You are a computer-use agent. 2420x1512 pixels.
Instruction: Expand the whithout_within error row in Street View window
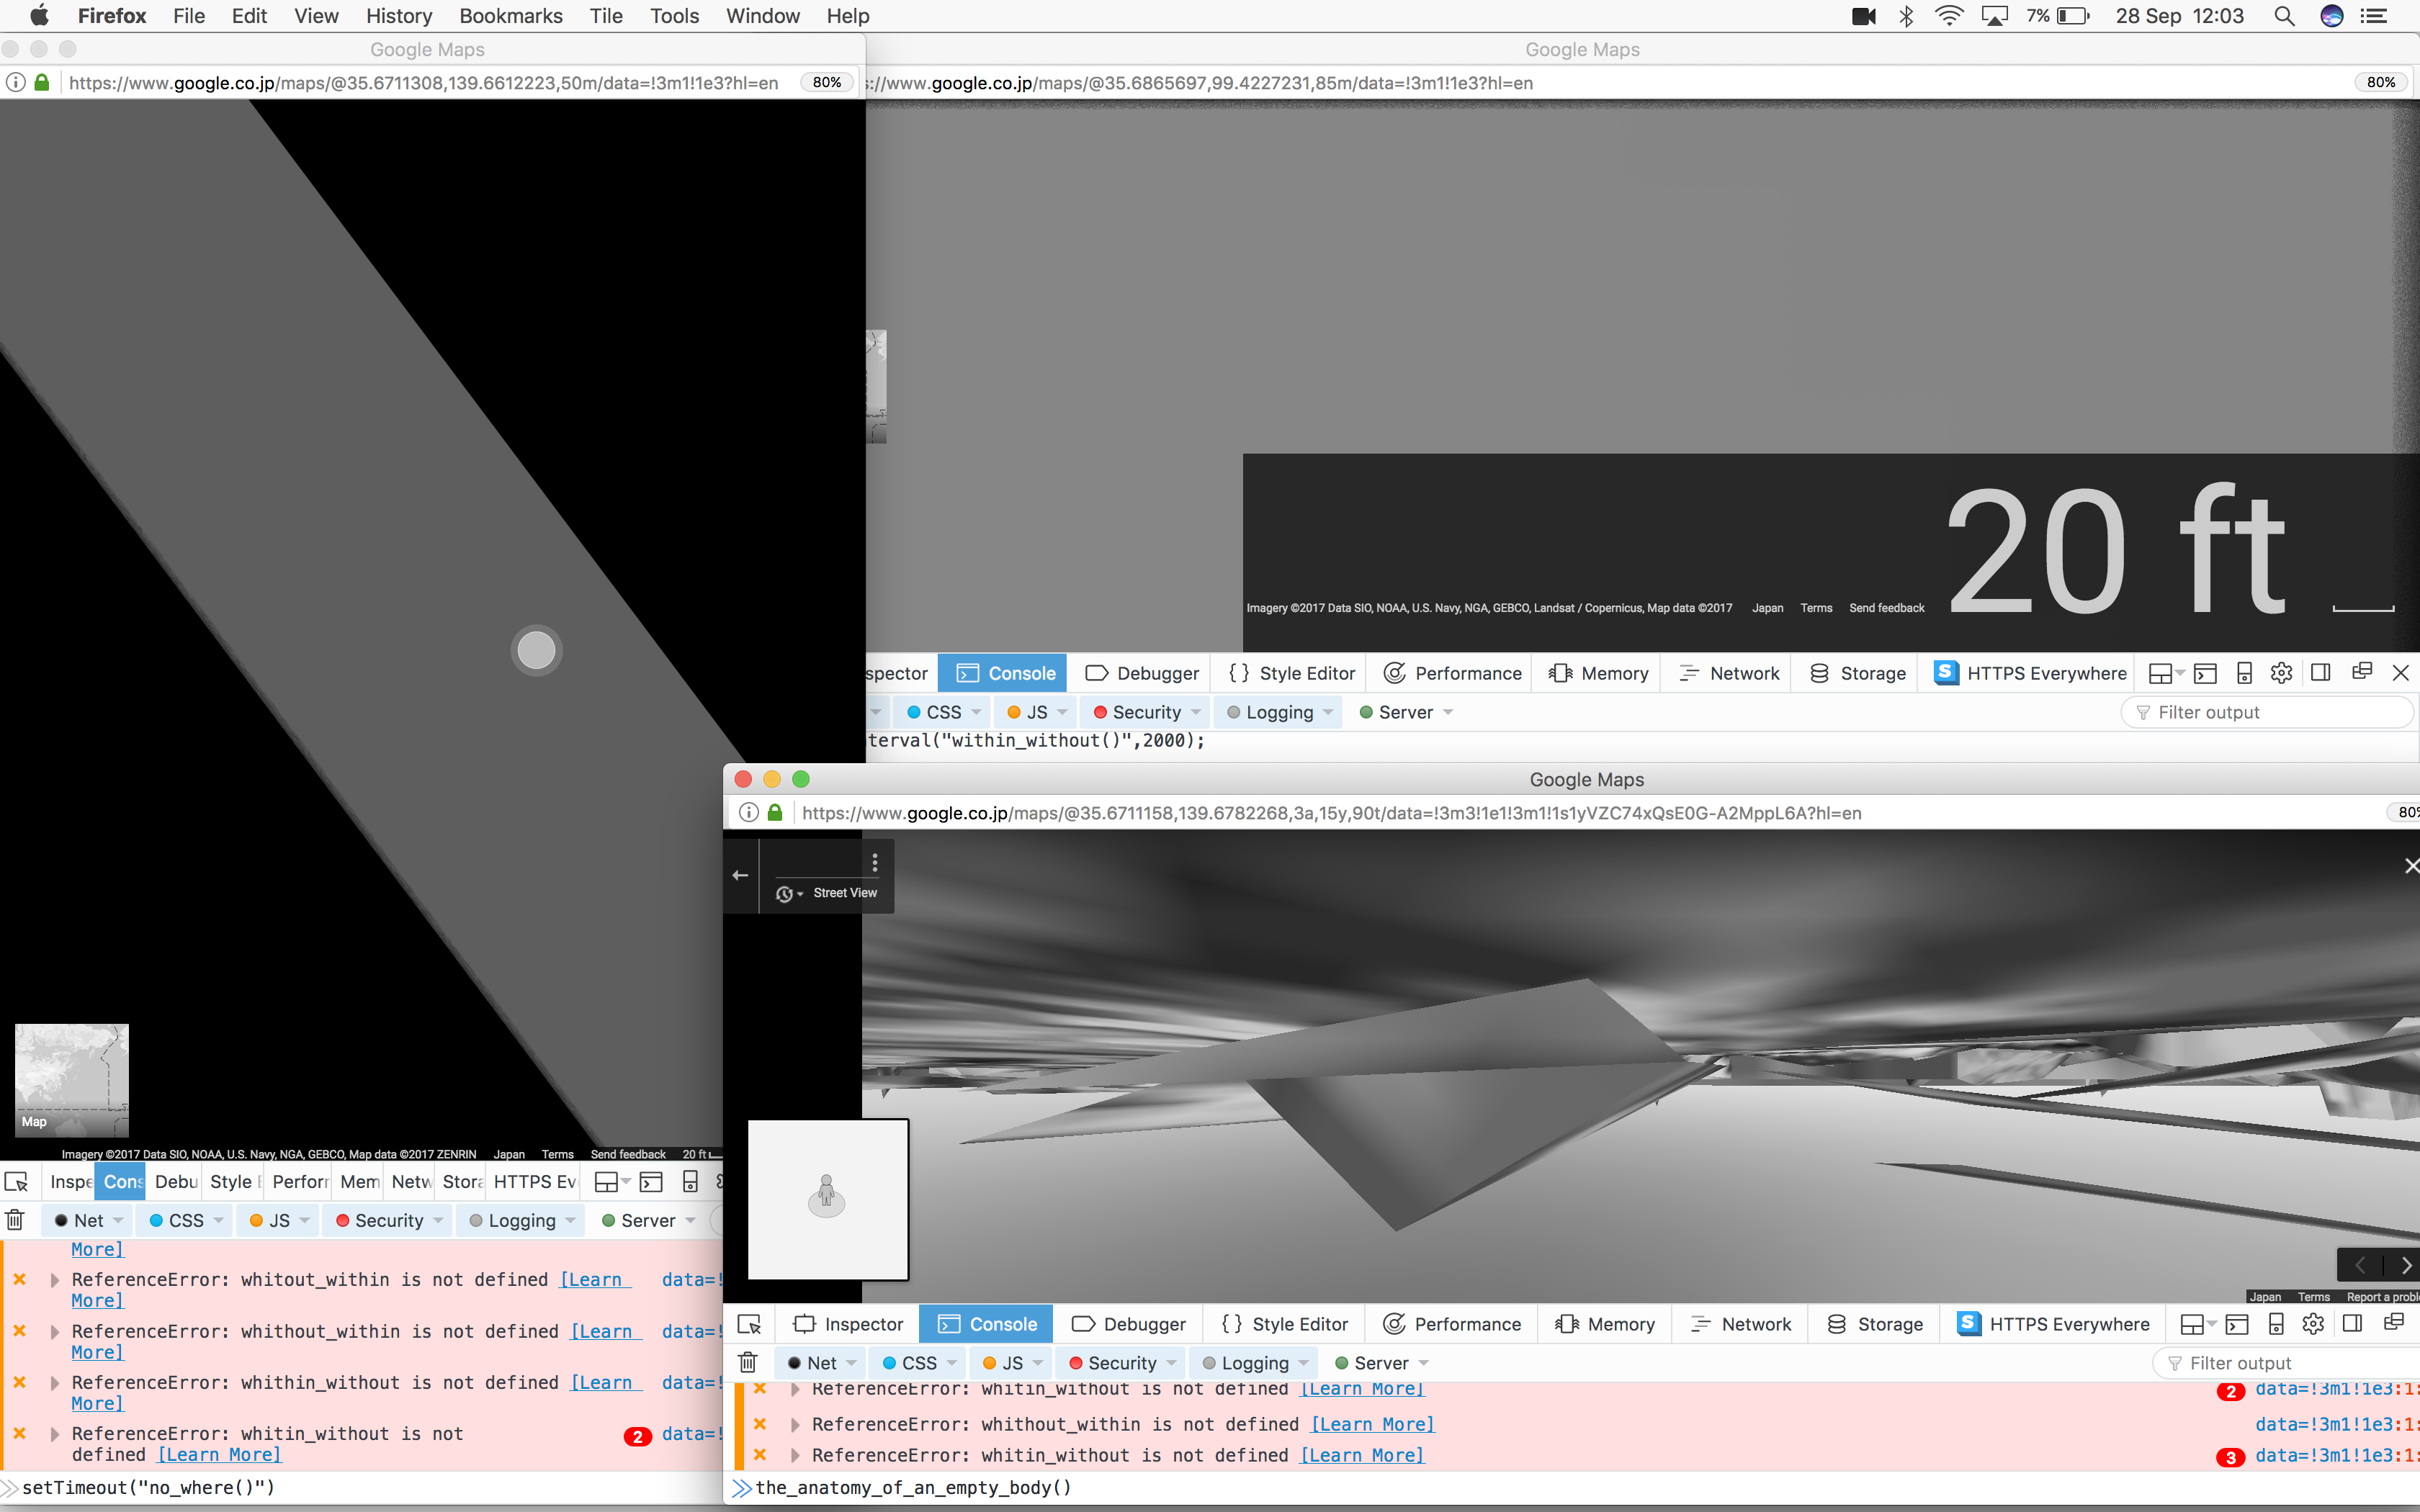[795, 1424]
